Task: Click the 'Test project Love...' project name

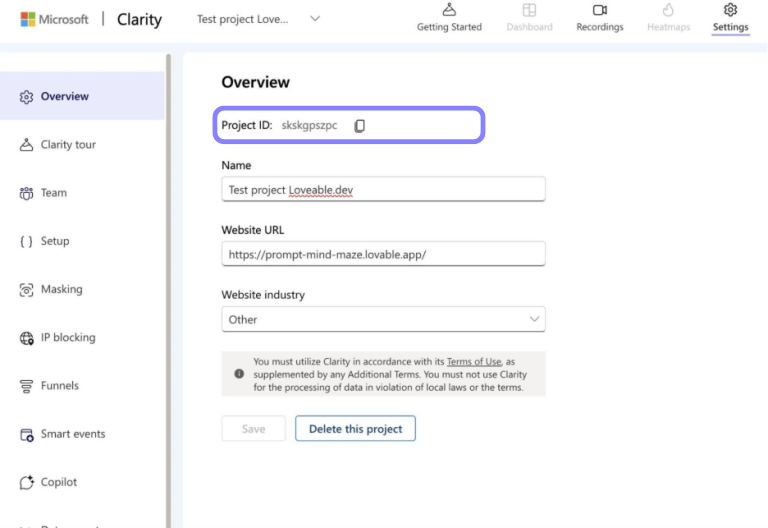Action: (242, 19)
